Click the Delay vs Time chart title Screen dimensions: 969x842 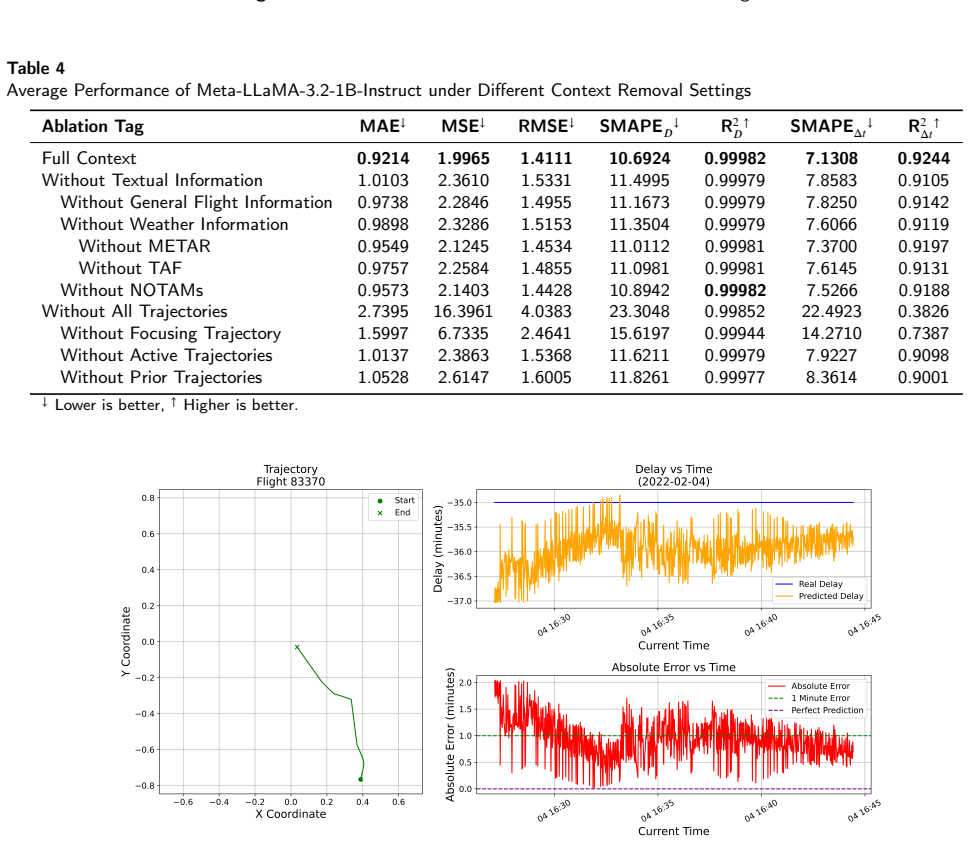click(x=674, y=475)
